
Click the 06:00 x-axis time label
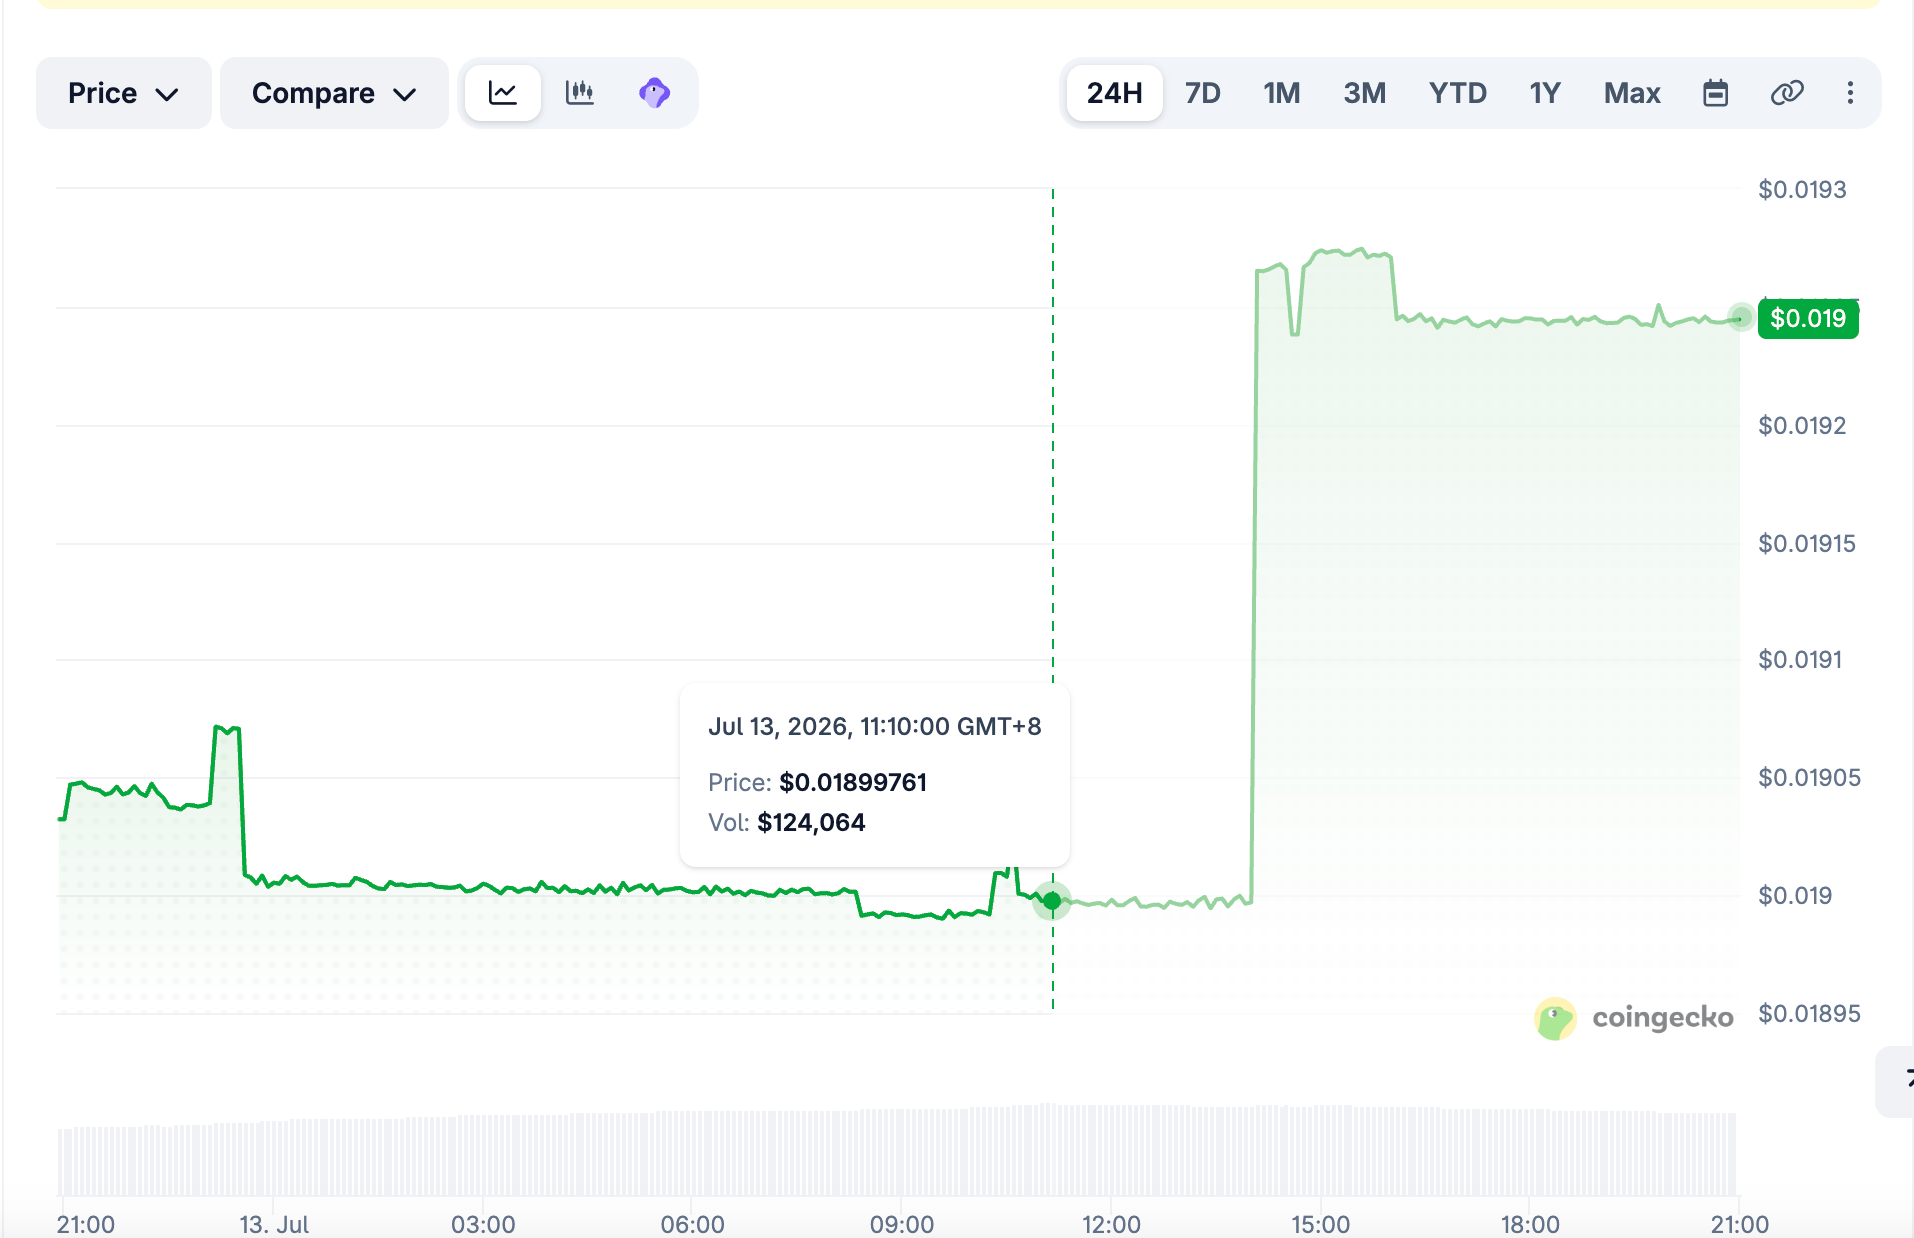point(692,1224)
